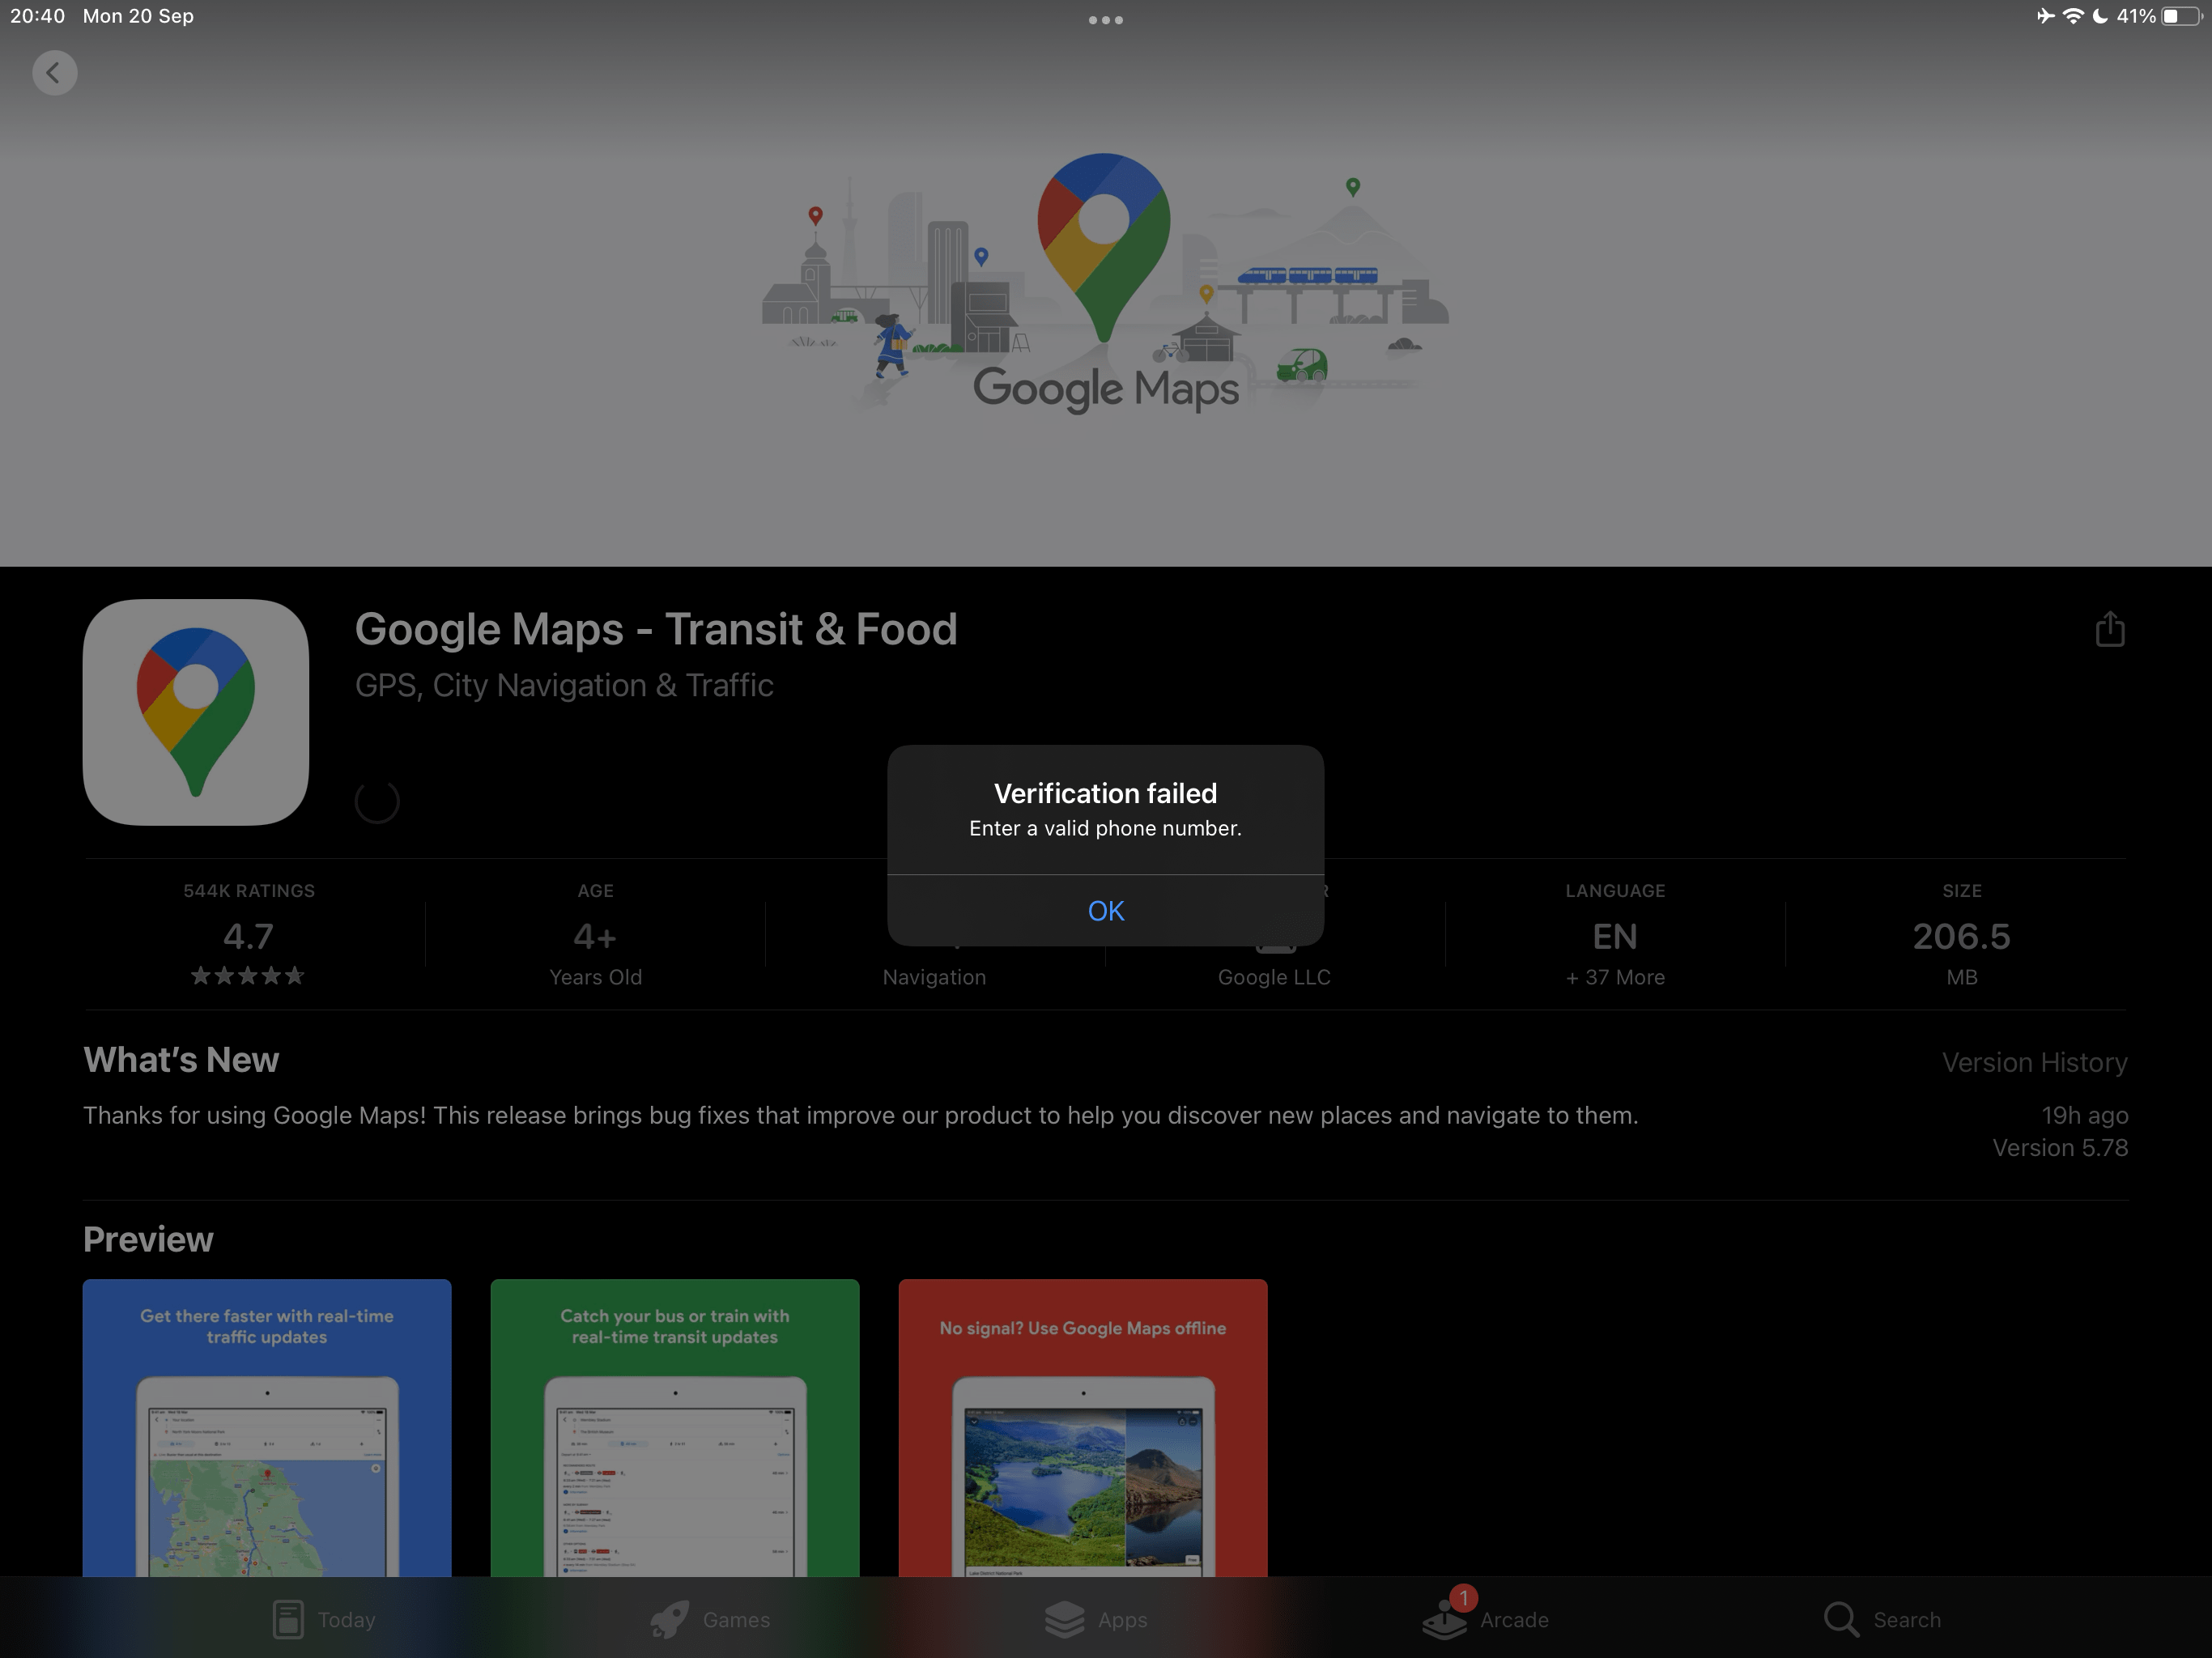Open the green transit updates preview

[x=675, y=1428]
